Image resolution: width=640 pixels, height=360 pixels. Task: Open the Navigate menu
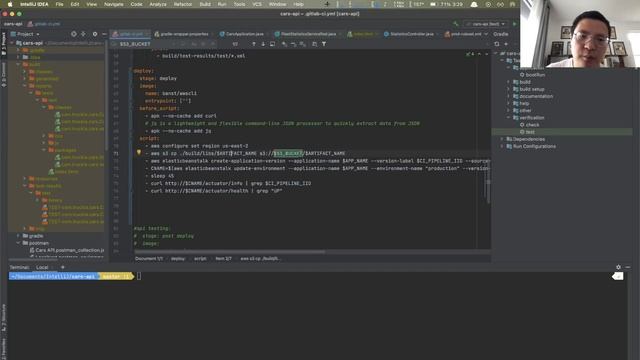113,4
